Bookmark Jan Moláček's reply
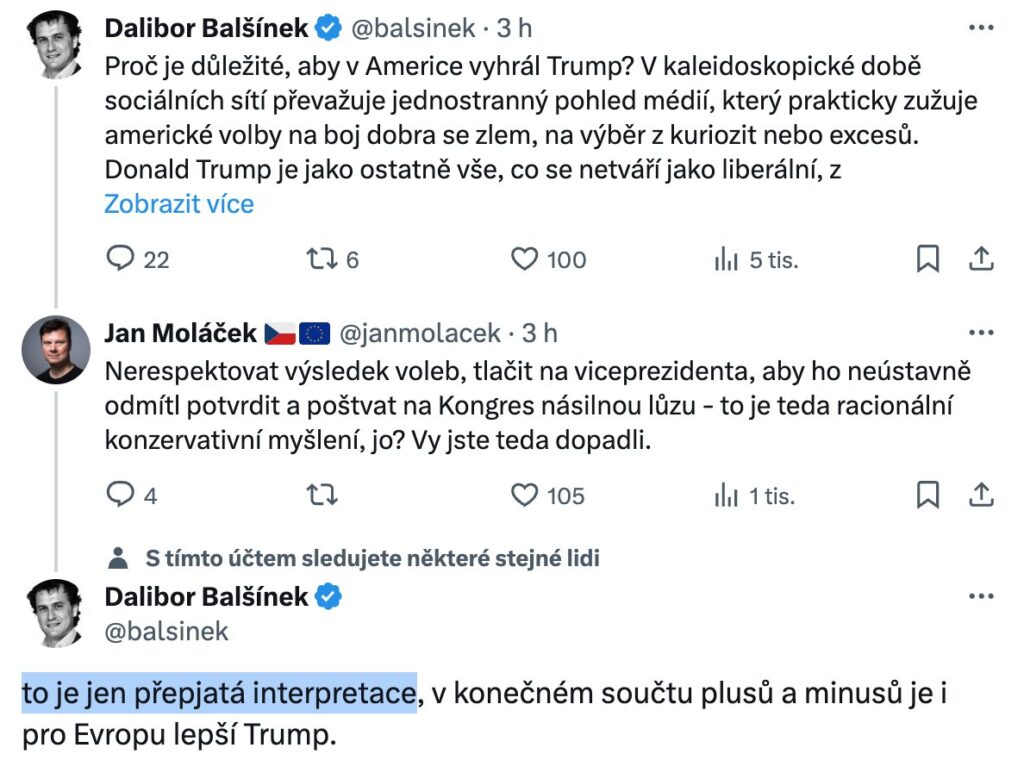This screenshot has width=1024, height=779. (928, 494)
